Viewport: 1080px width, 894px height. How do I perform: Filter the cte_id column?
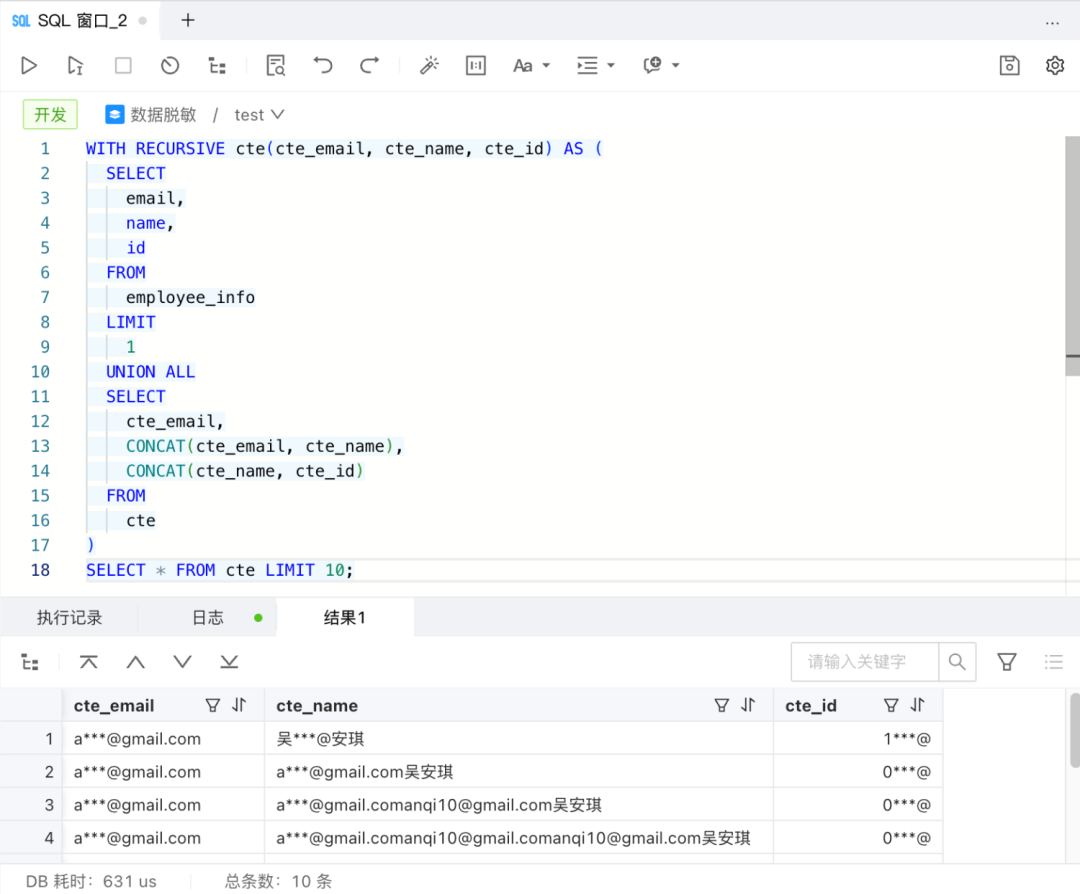pyautogui.click(x=891, y=705)
